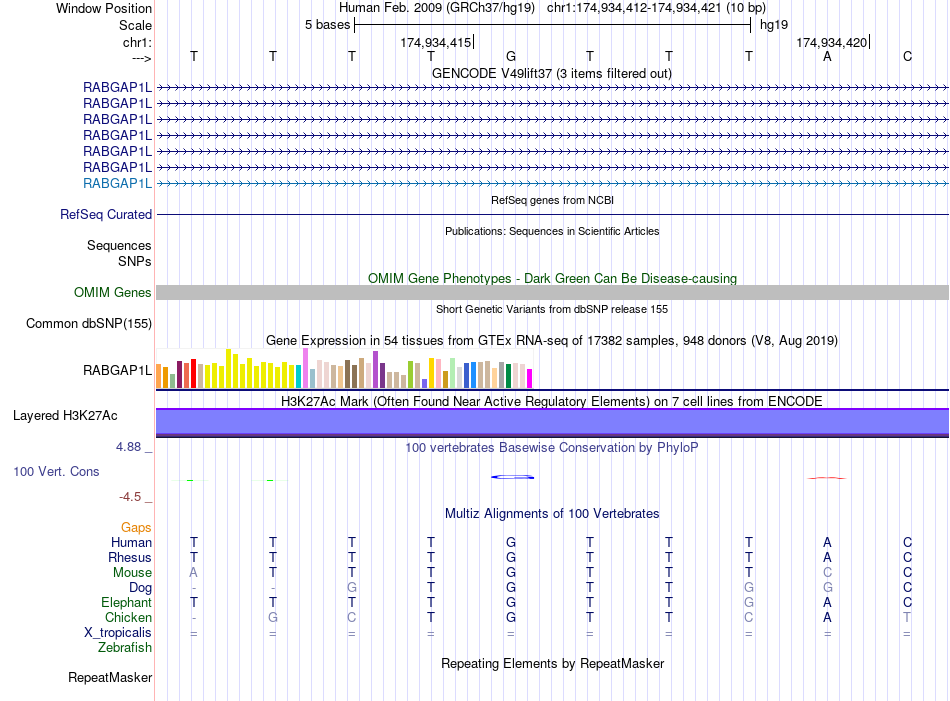
Task: Open Repeating Elements by RepeatMasker title
Action: [x=552, y=663]
